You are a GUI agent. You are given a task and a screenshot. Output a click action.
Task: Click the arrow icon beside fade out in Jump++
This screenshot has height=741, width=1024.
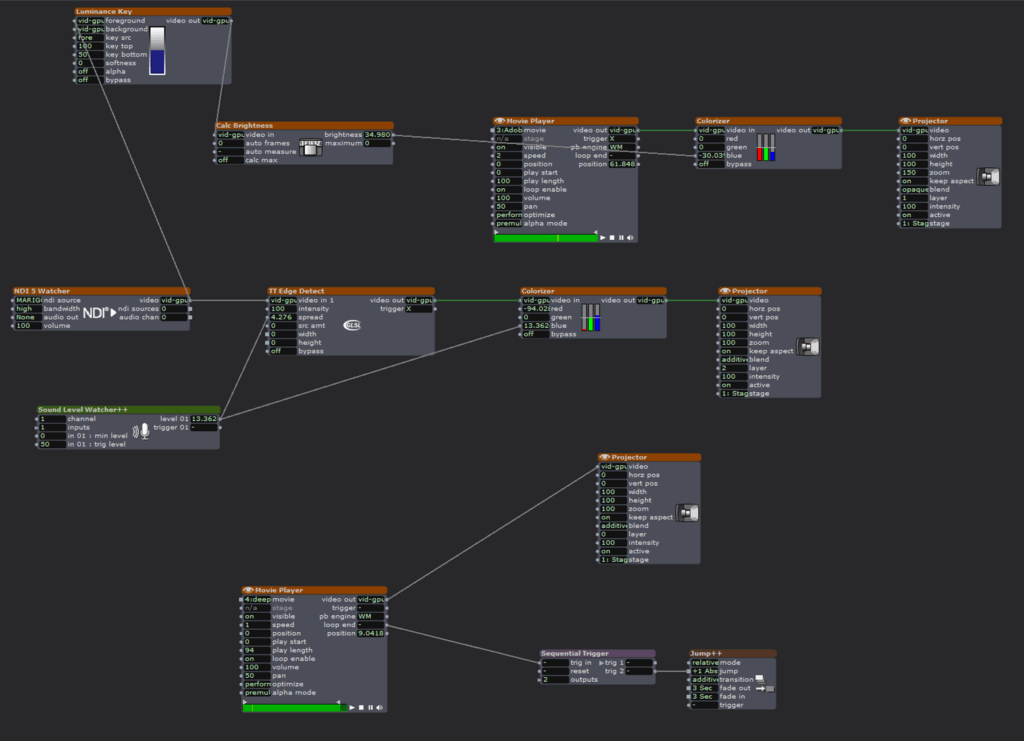coord(765,688)
